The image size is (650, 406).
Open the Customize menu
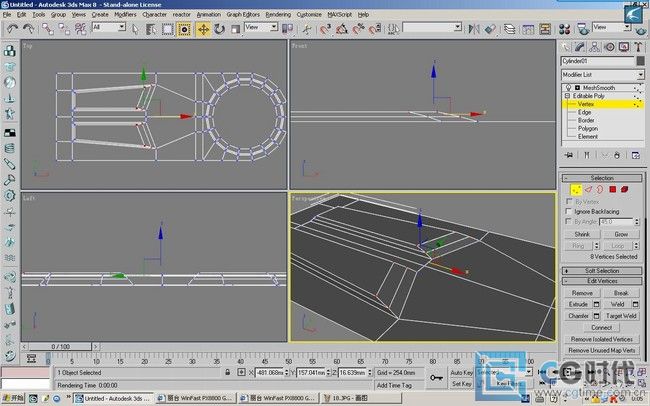[309, 14]
